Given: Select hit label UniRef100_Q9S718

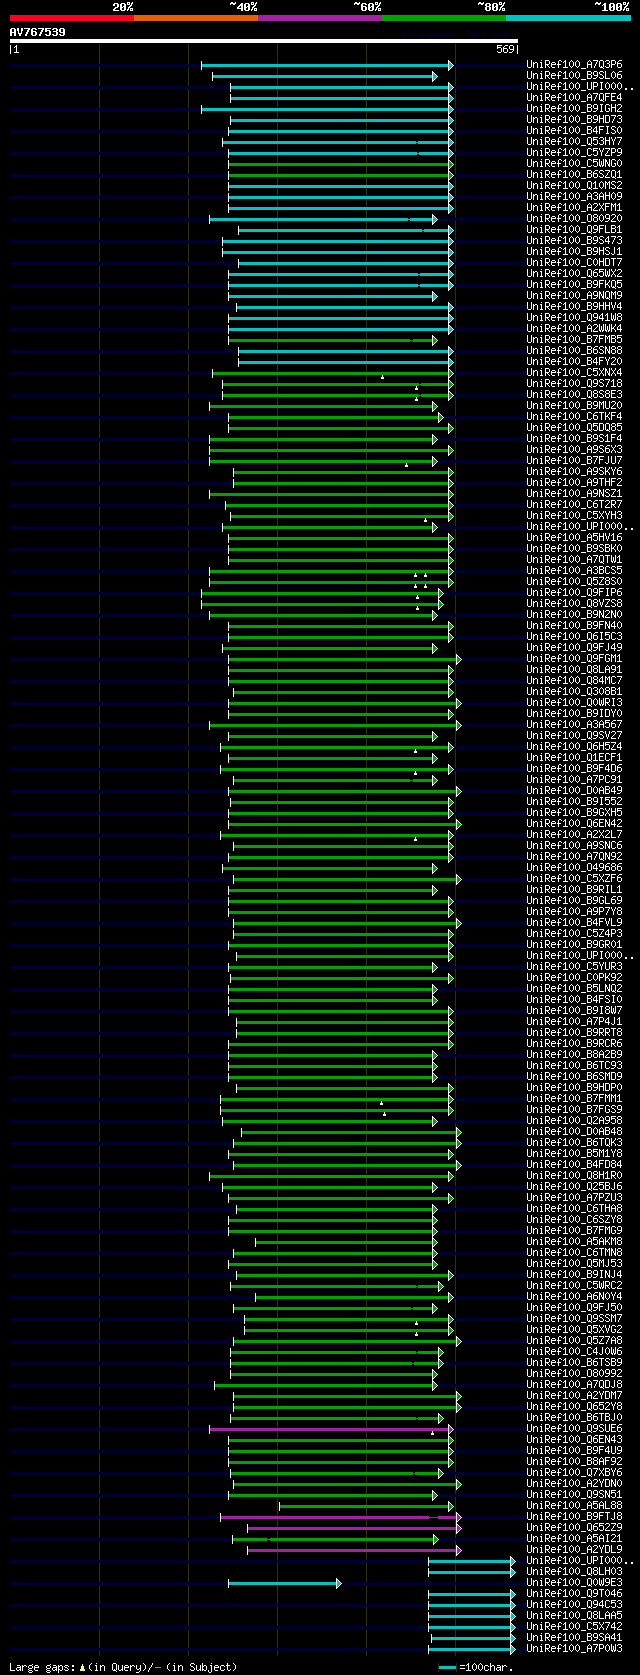Looking at the screenshot, I should pos(574,384).
